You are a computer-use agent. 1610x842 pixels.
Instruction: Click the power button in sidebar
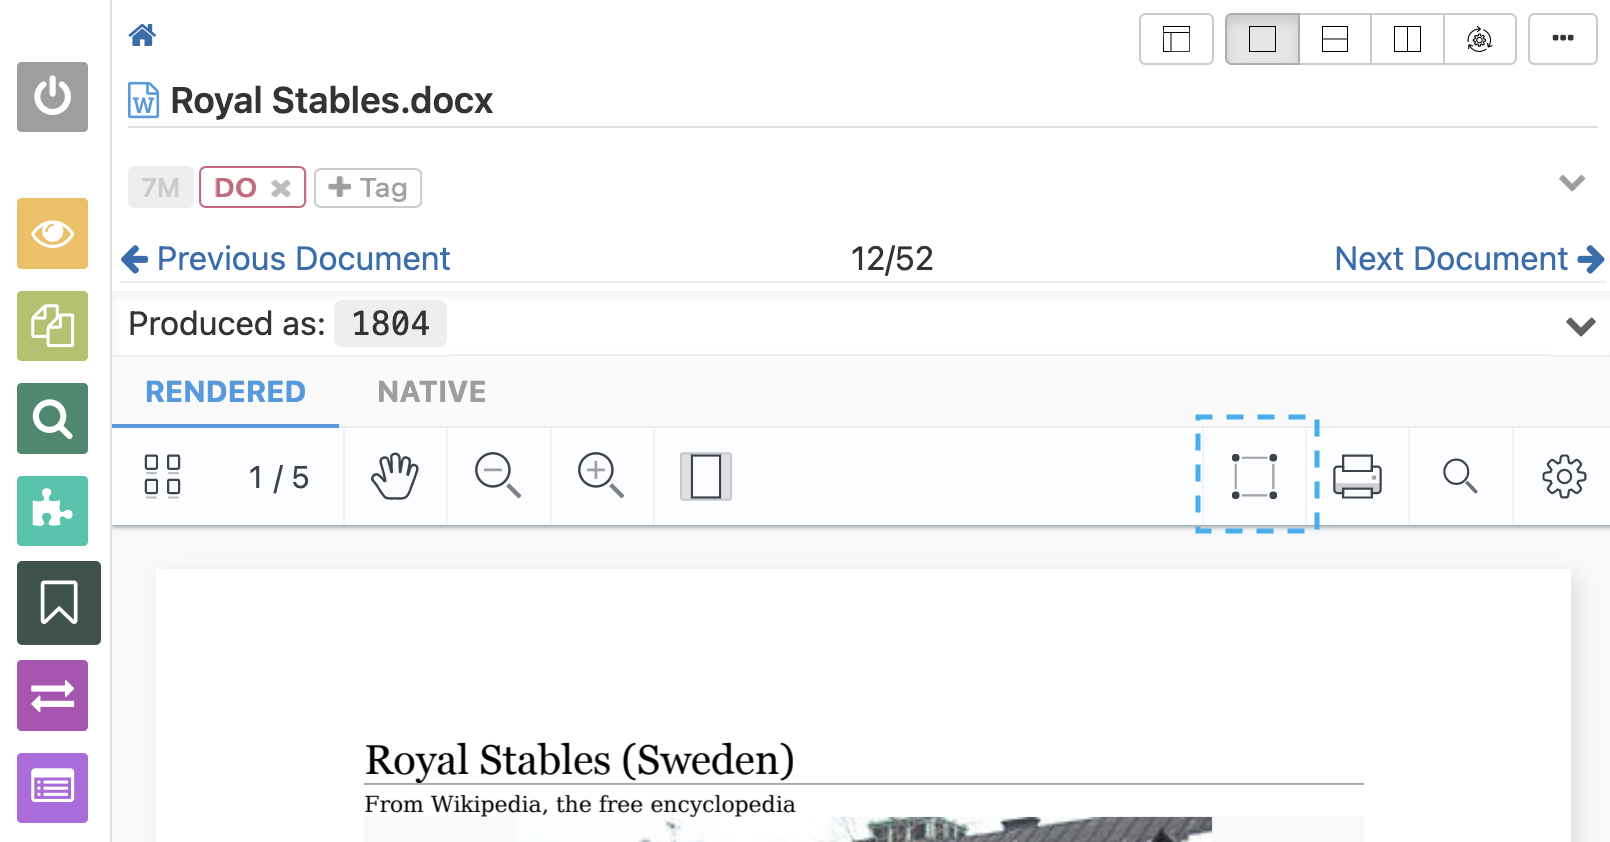(52, 97)
